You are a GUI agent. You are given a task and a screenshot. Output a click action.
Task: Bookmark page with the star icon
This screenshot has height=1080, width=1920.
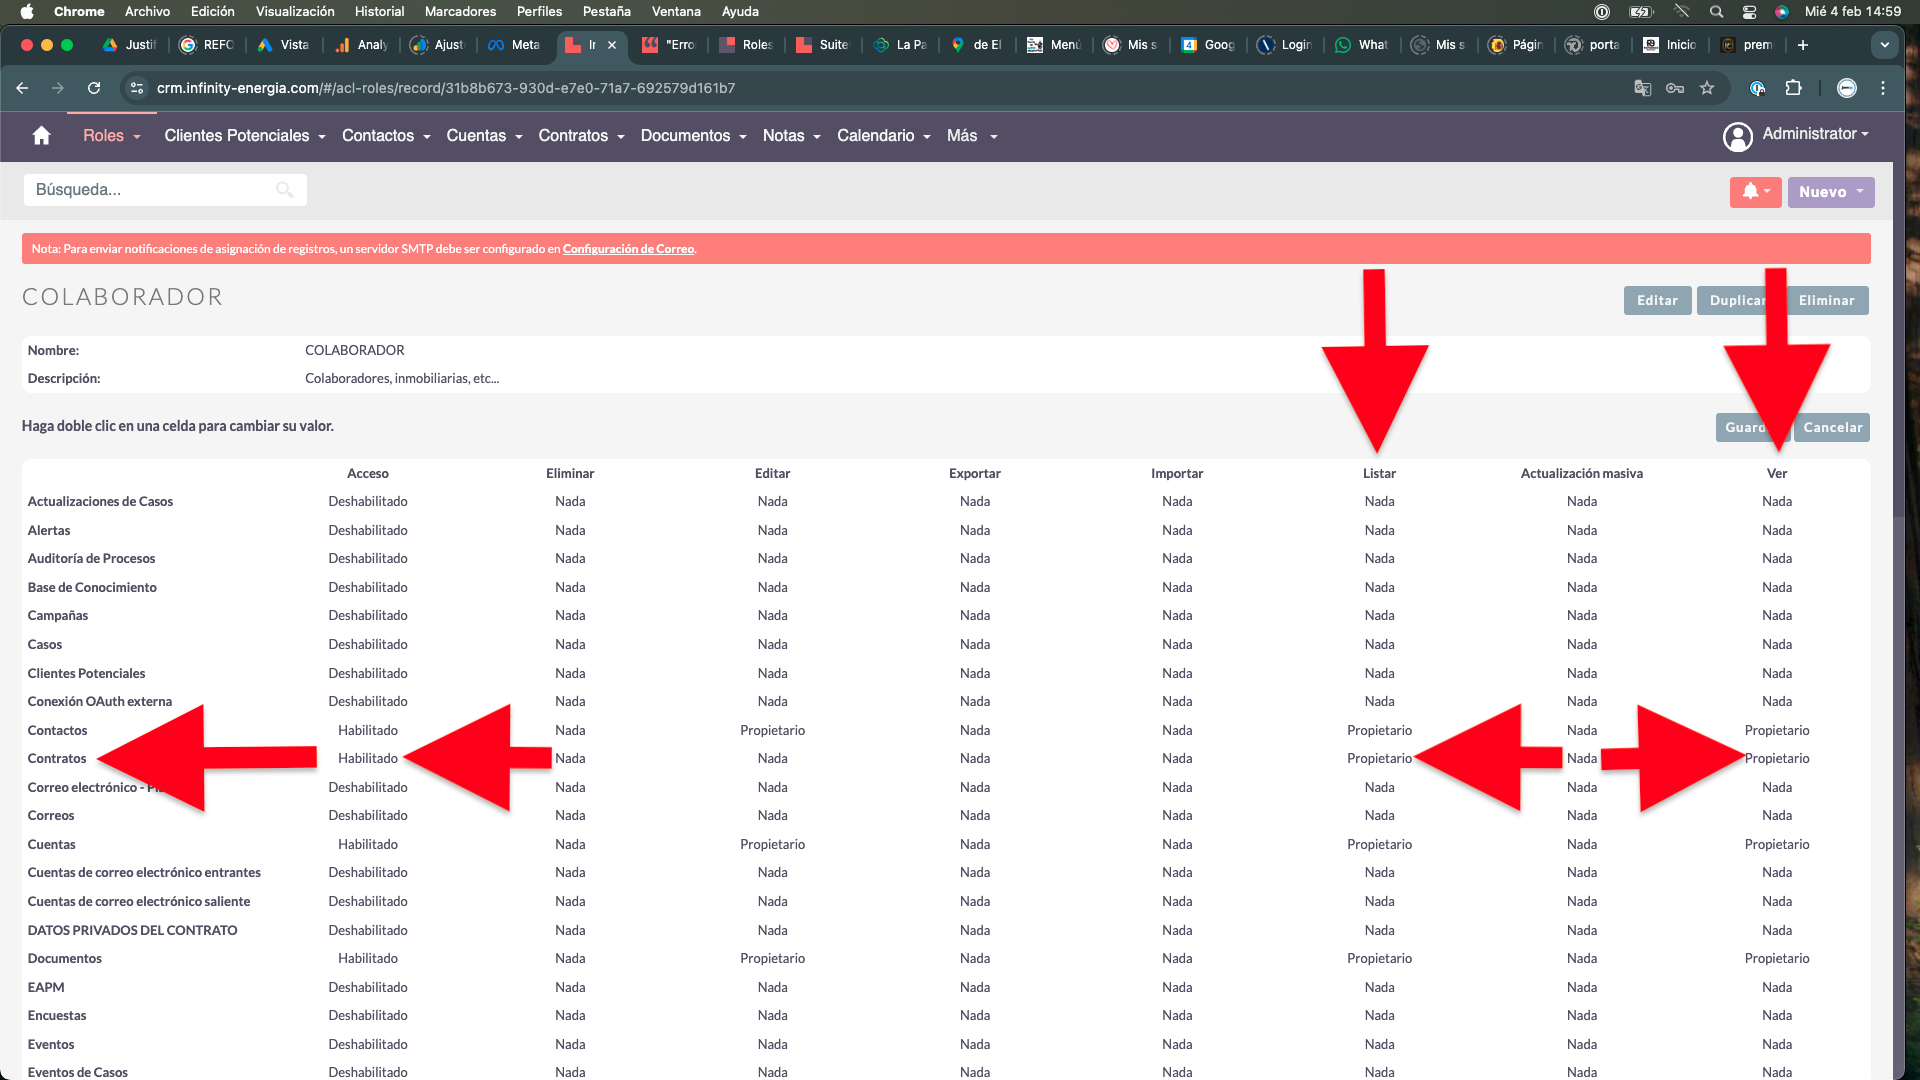click(1707, 88)
